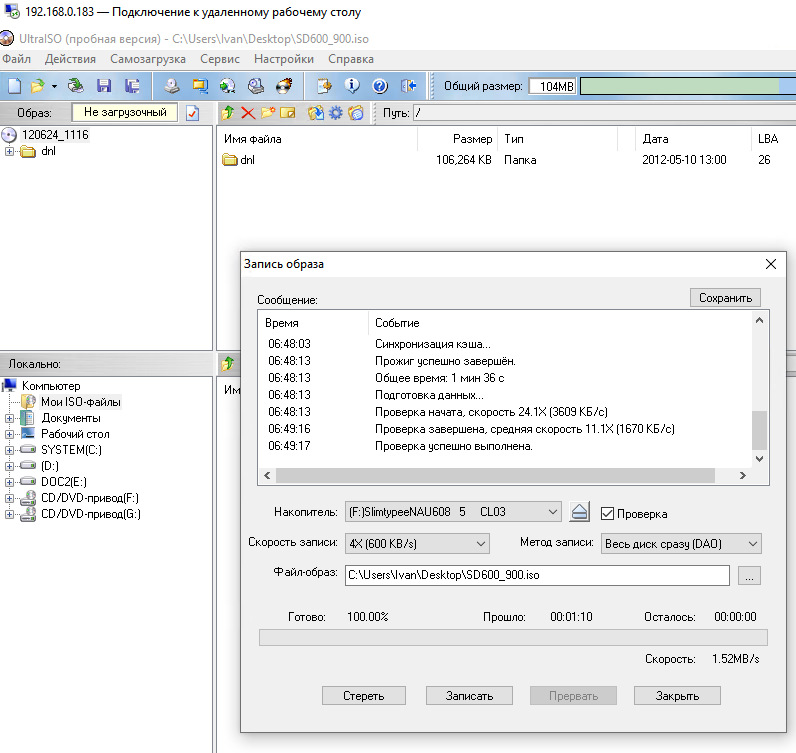This screenshot has width=796, height=753.
Task: Expand the dnl folder in image tree
Action: click(x=10, y=152)
